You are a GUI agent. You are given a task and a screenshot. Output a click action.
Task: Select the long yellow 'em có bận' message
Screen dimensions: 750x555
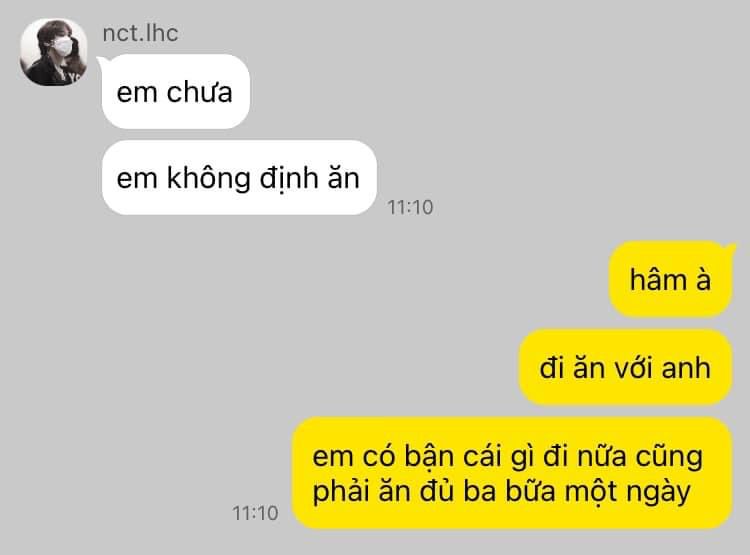coord(512,473)
